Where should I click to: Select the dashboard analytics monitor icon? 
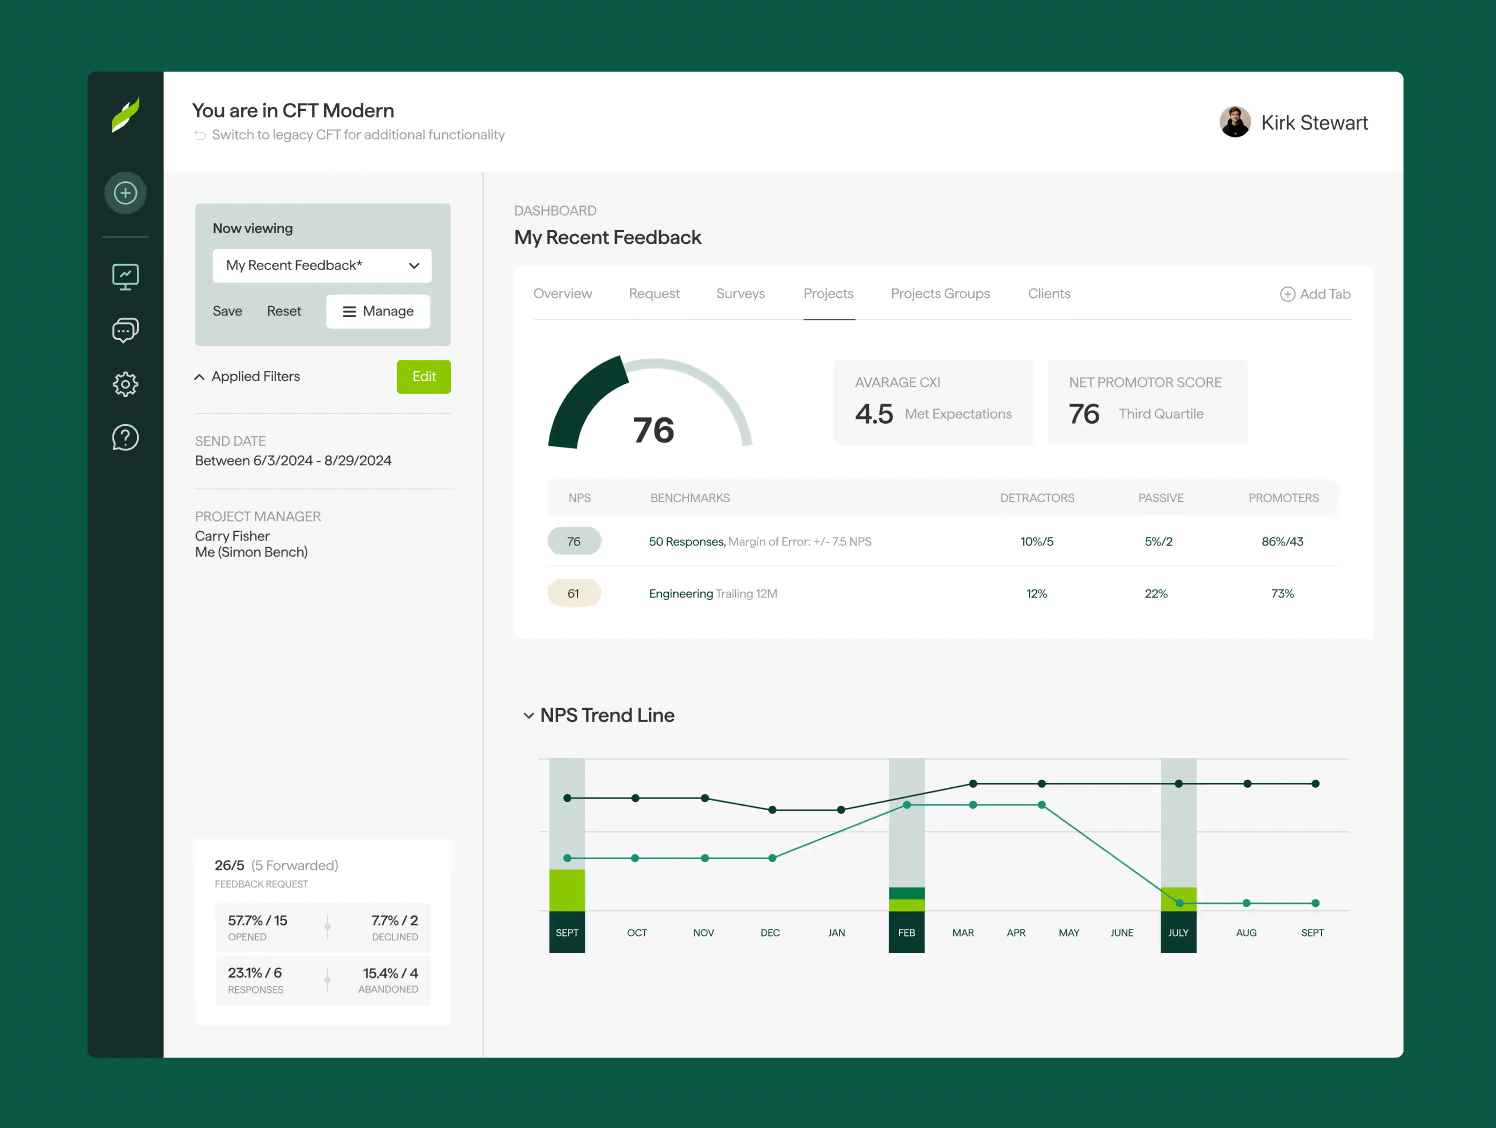[x=125, y=276]
